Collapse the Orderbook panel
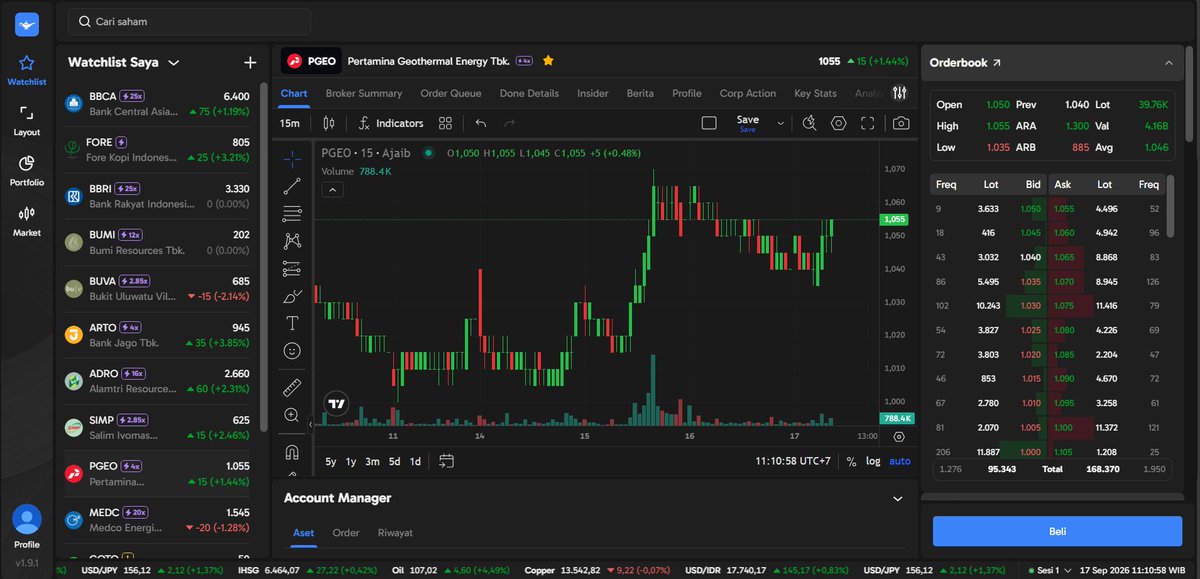Viewport: 1200px width, 579px height. [x=1169, y=63]
